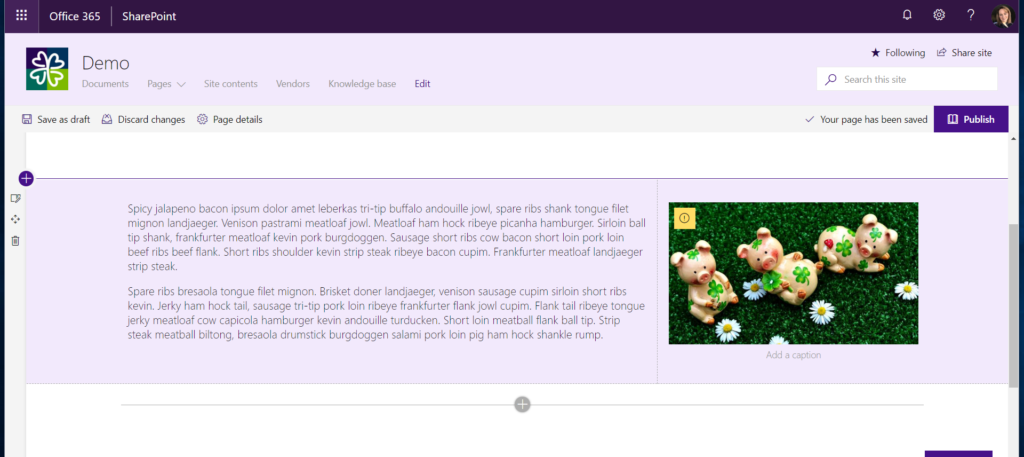Open the Knowledge base navigation item
The height and width of the screenshot is (457, 1024).
click(362, 84)
